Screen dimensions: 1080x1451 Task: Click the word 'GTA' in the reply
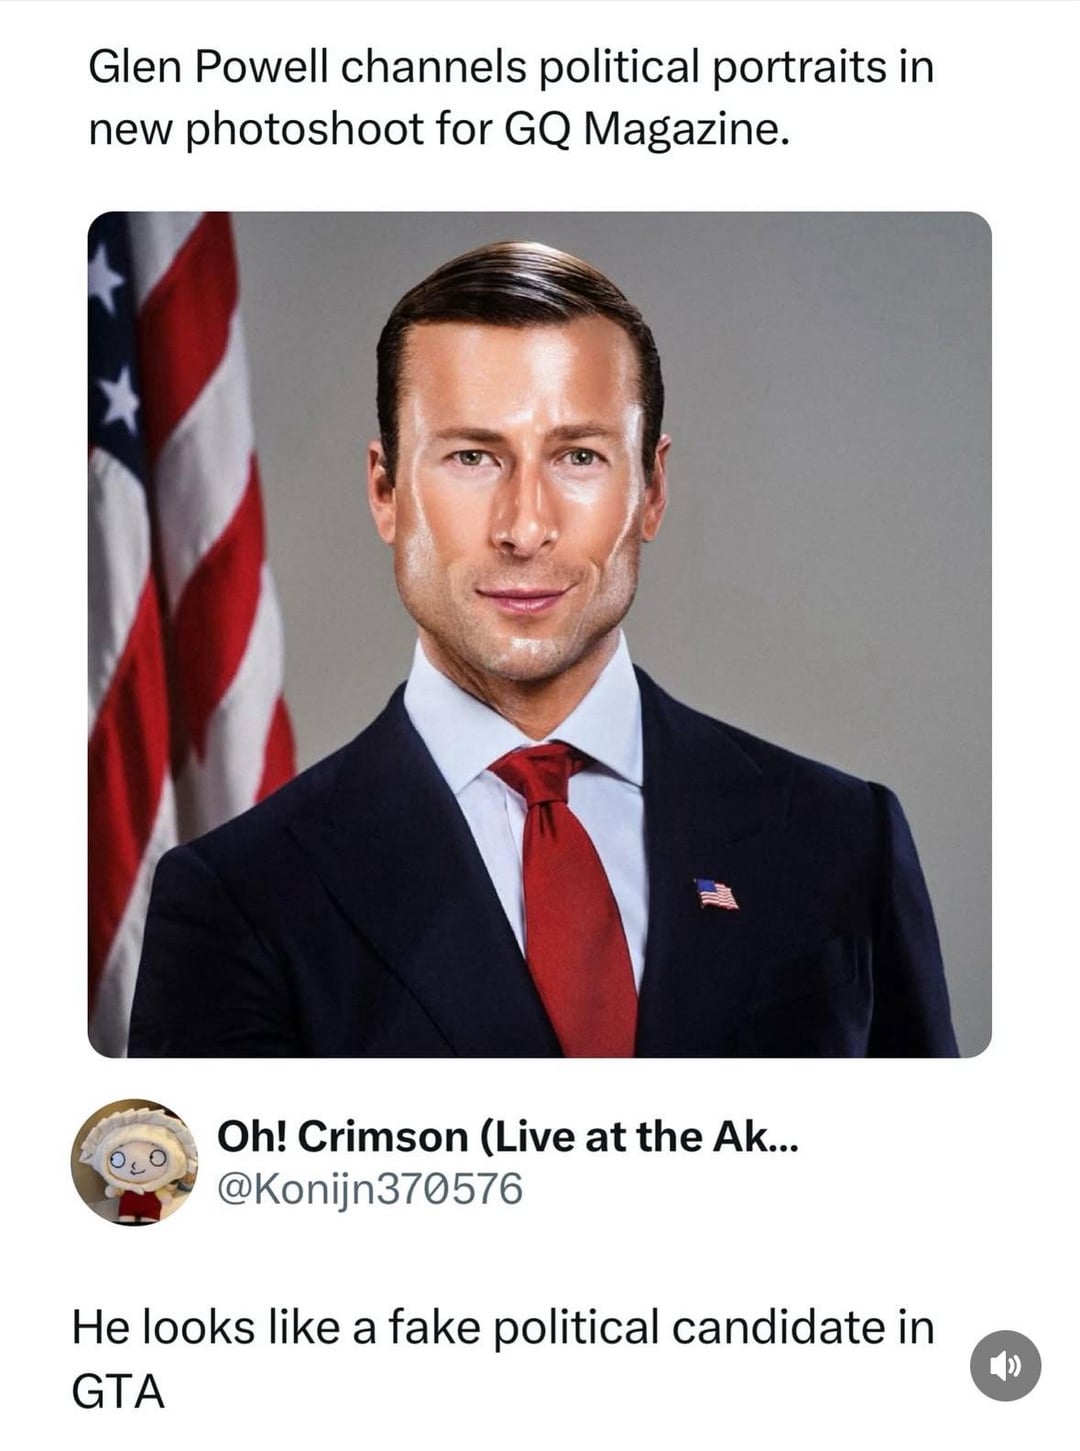[x=118, y=1391]
